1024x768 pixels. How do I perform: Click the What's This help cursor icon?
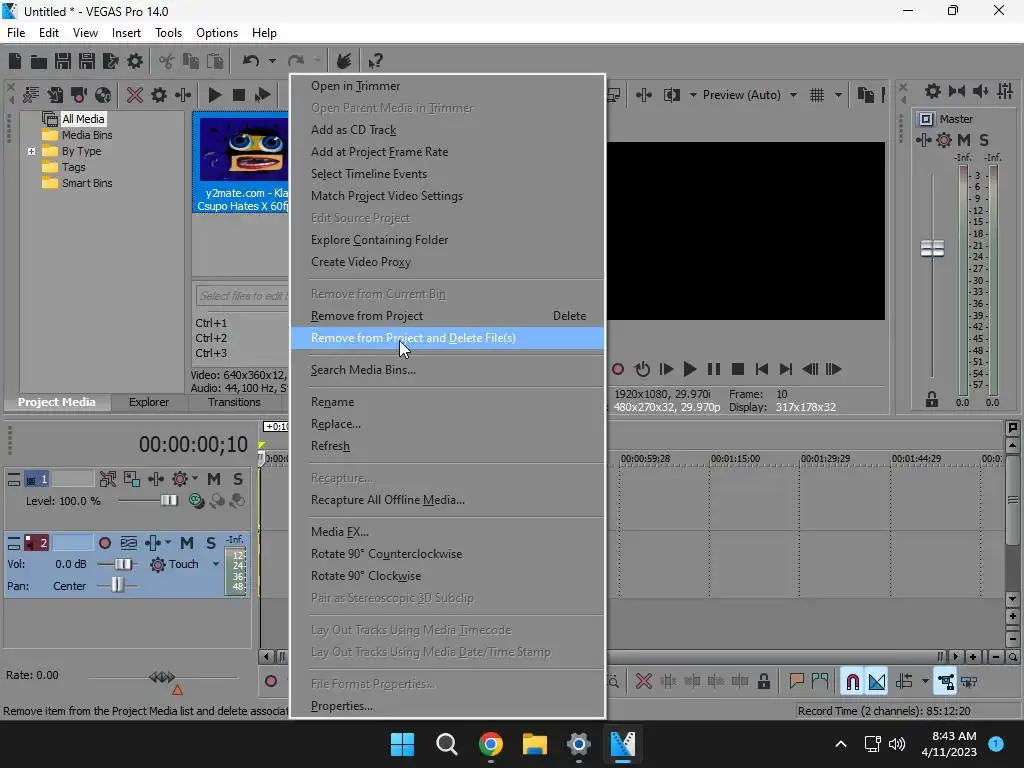pos(375,61)
